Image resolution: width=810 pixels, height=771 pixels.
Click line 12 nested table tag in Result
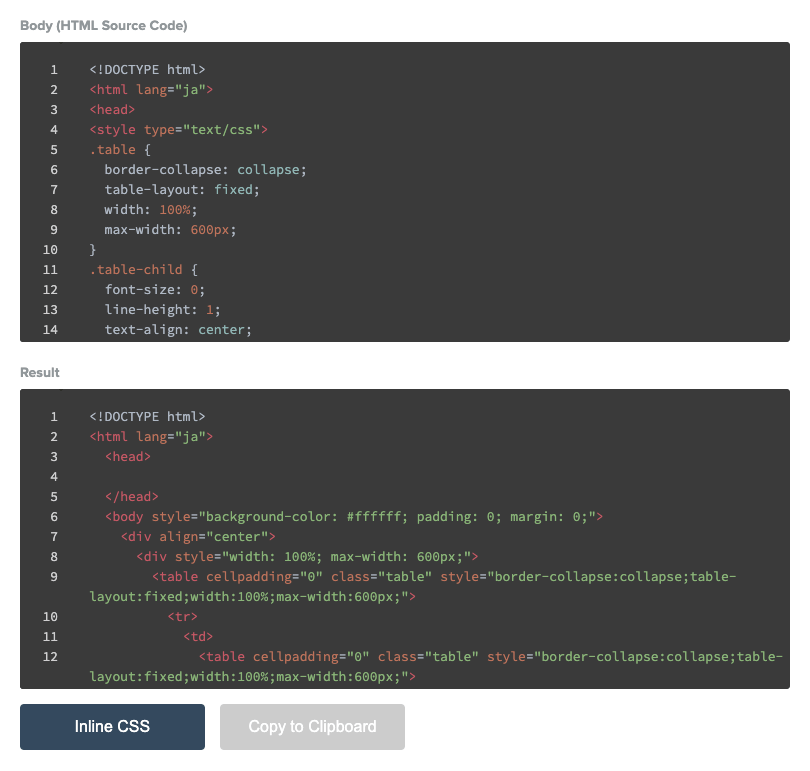[436, 667]
